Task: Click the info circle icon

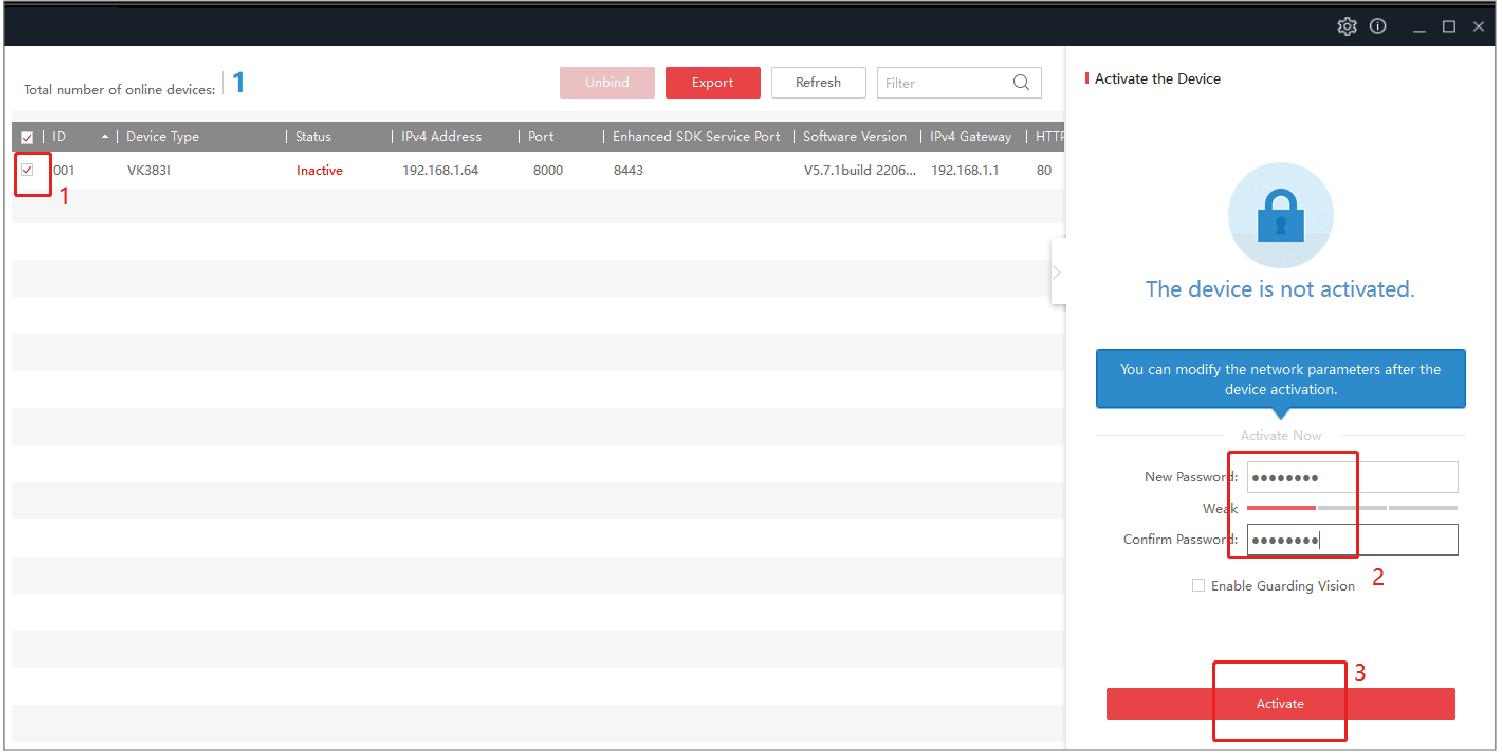Action: pyautogui.click(x=1378, y=26)
